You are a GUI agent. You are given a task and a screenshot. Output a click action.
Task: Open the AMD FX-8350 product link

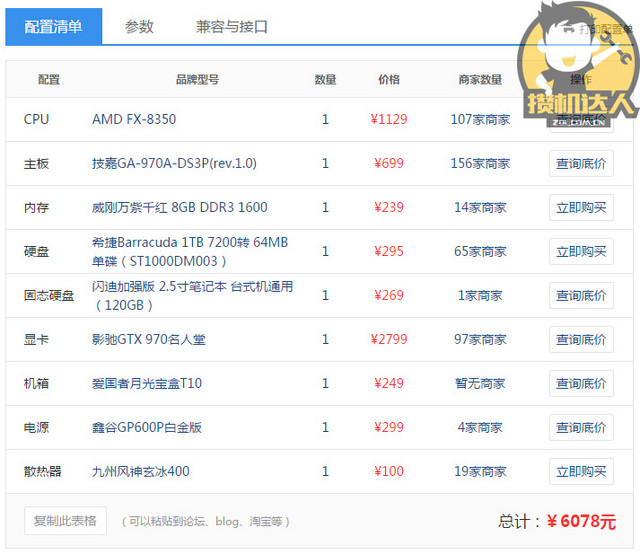pos(134,120)
